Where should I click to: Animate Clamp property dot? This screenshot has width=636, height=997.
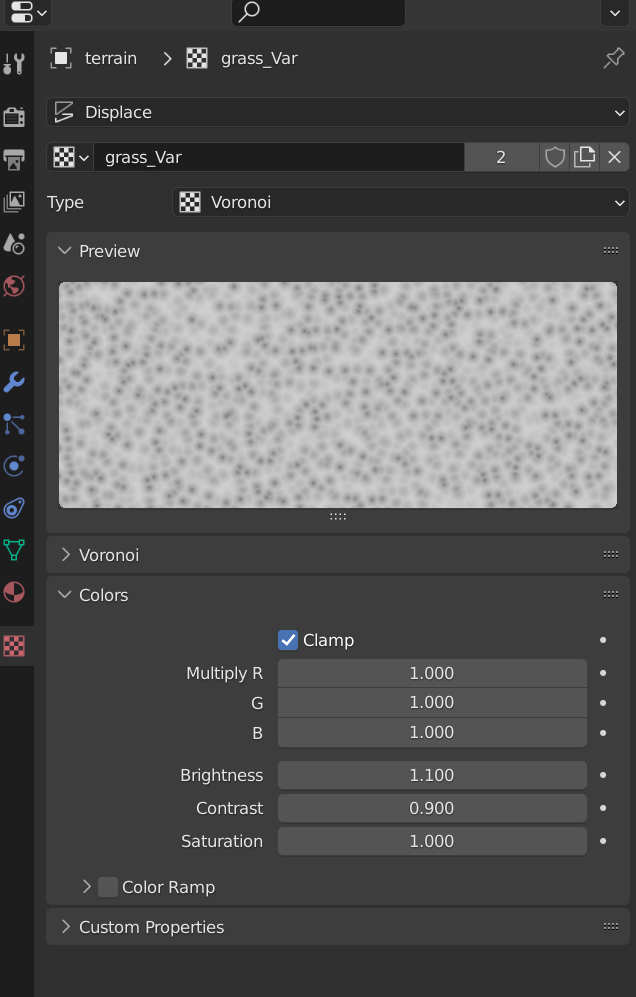pyautogui.click(x=603, y=640)
